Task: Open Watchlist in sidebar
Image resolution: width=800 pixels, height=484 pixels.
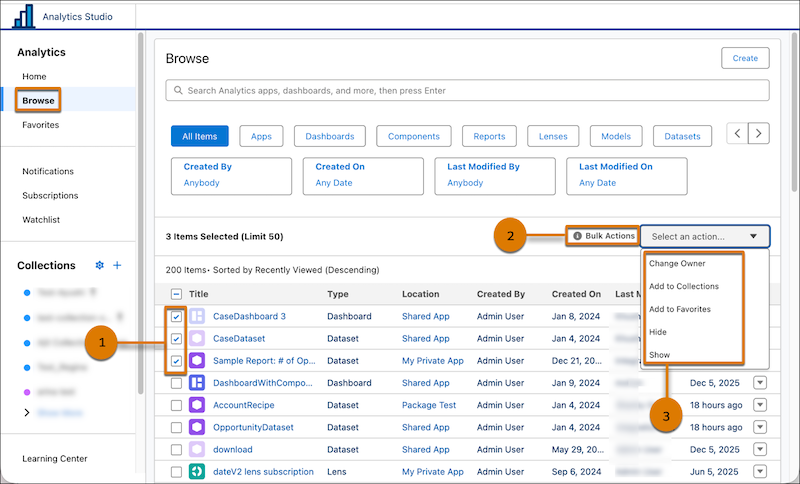Action: (x=41, y=220)
